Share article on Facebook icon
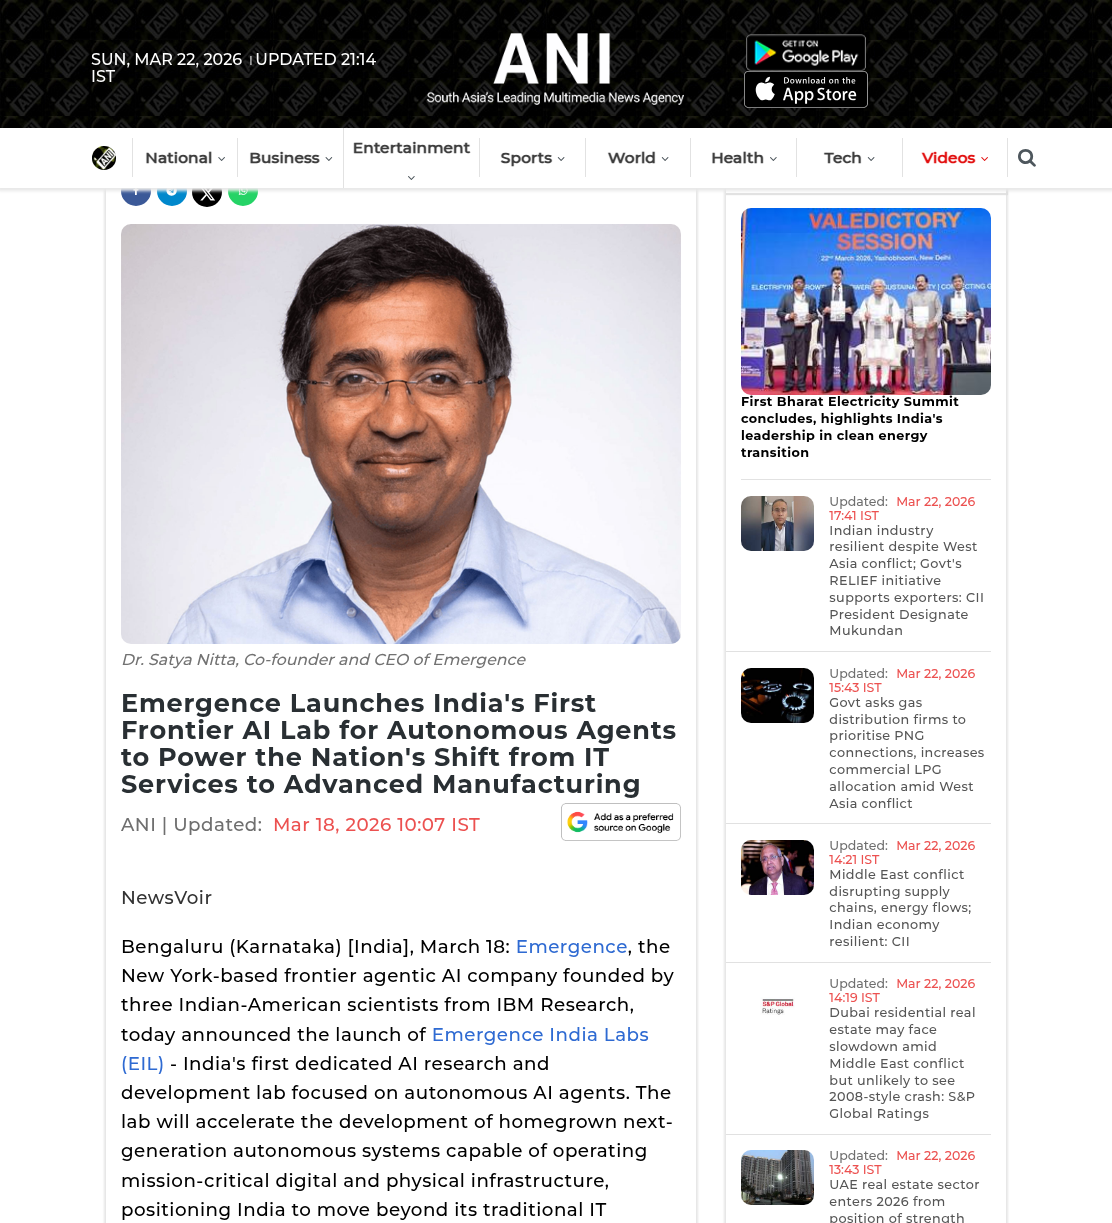The height and width of the screenshot is (1223, 1112). click(x=136, y=196)
